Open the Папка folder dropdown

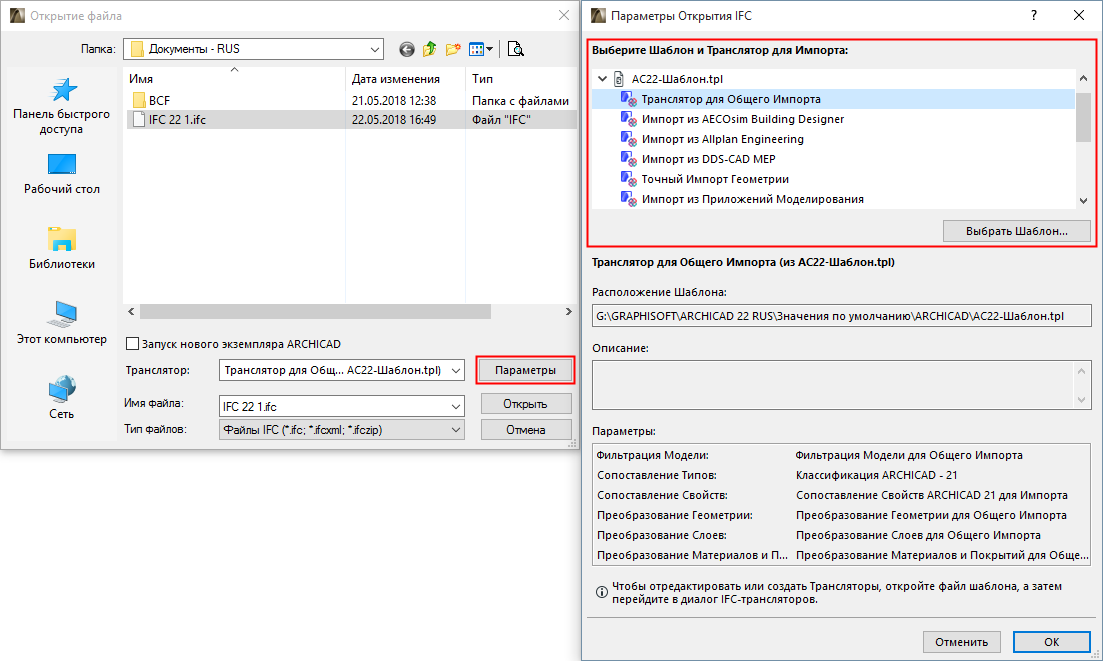(375, 49)
